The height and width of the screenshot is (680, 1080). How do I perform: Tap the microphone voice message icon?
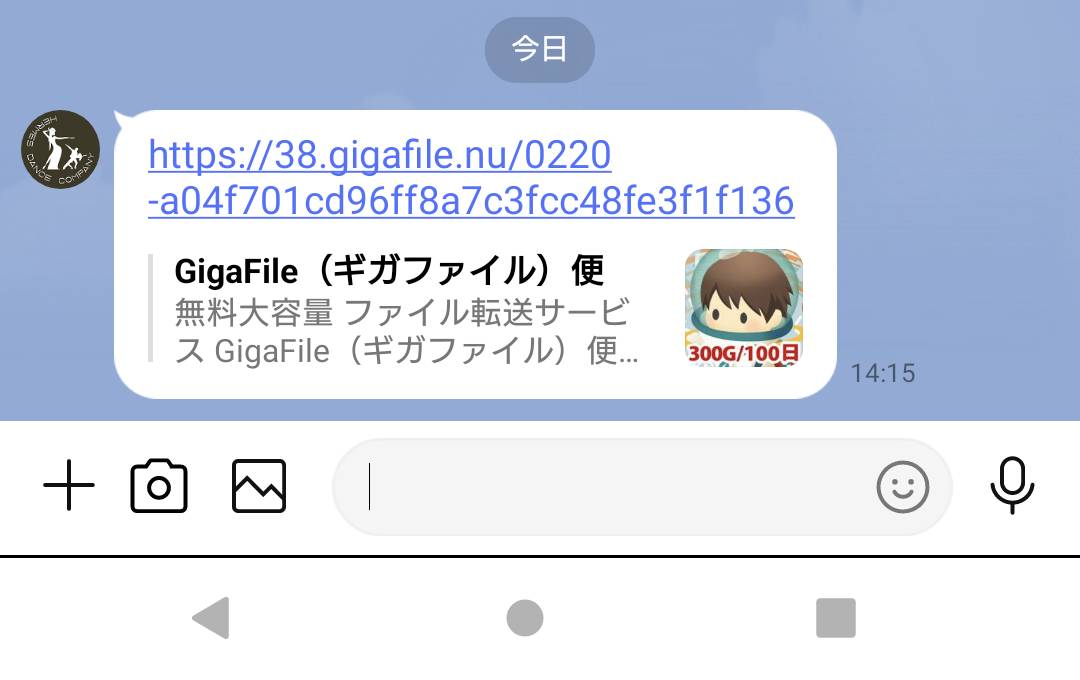1012,485
